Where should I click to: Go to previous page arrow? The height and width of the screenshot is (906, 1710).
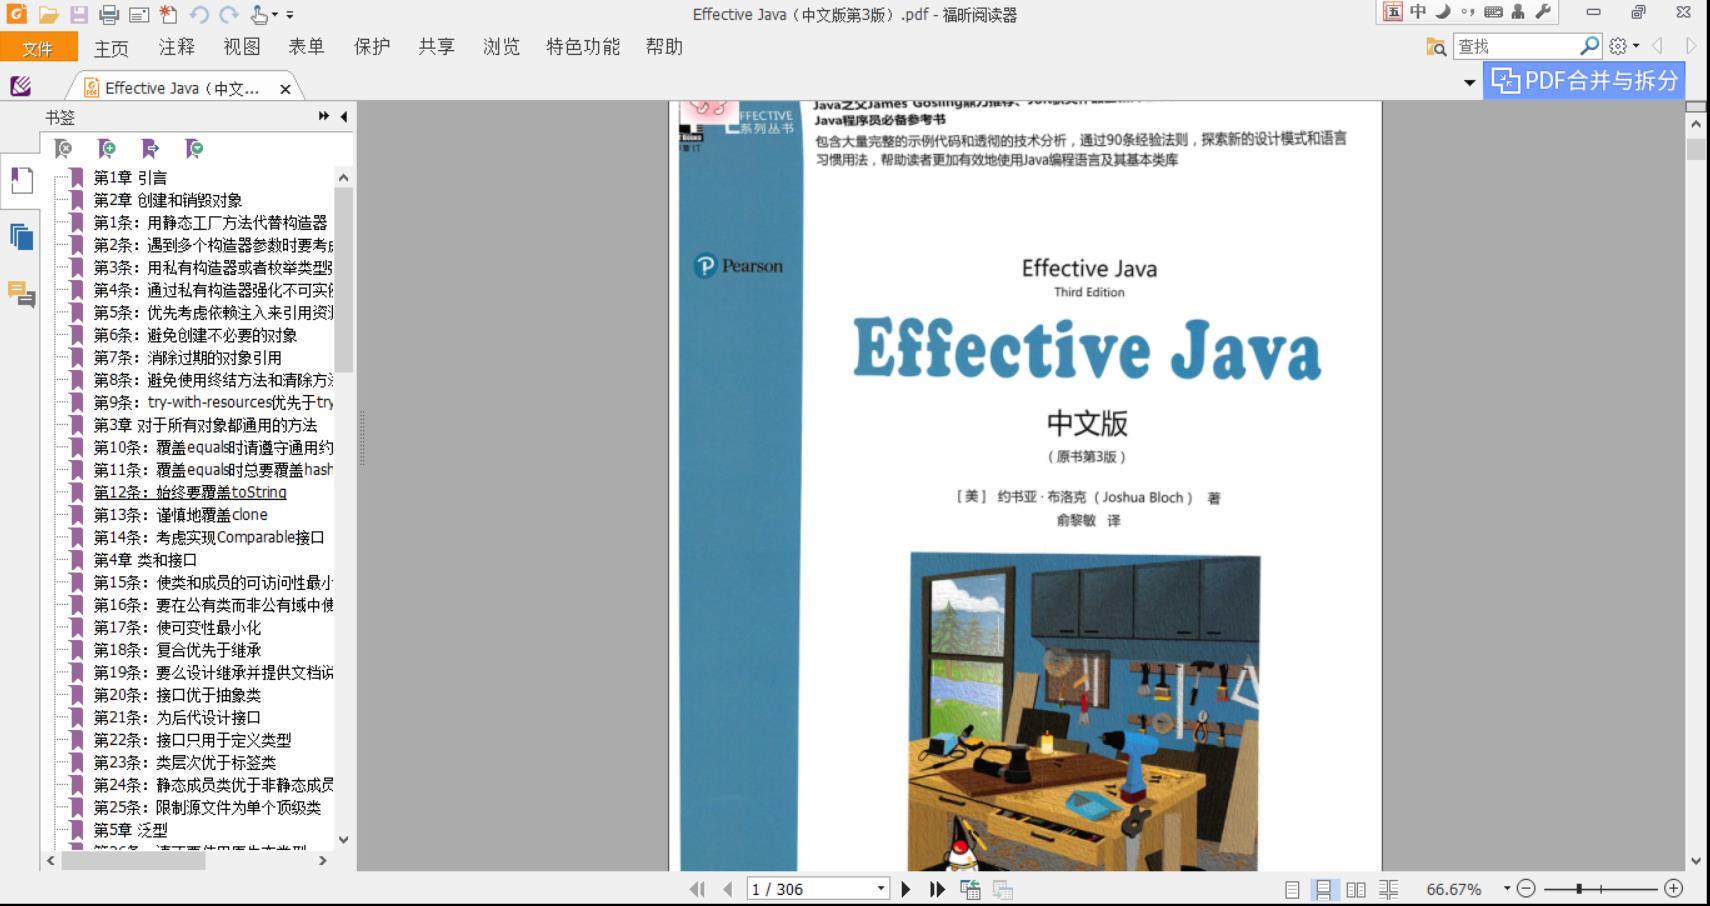(x=728, y=889)
